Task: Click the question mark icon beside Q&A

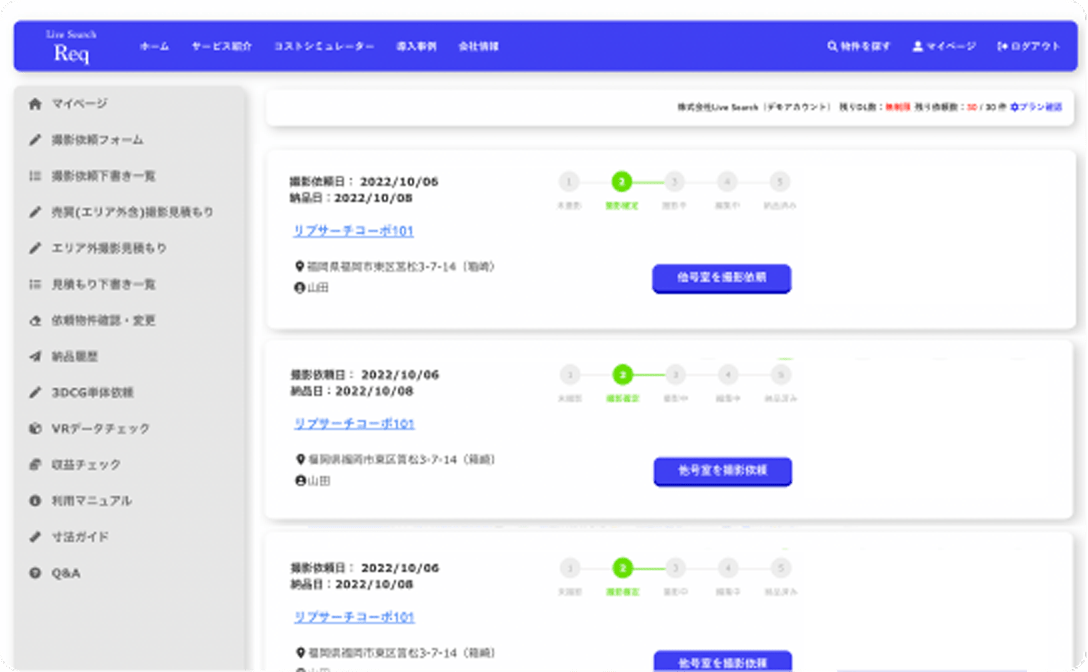Action: click(x=35, y=573)
